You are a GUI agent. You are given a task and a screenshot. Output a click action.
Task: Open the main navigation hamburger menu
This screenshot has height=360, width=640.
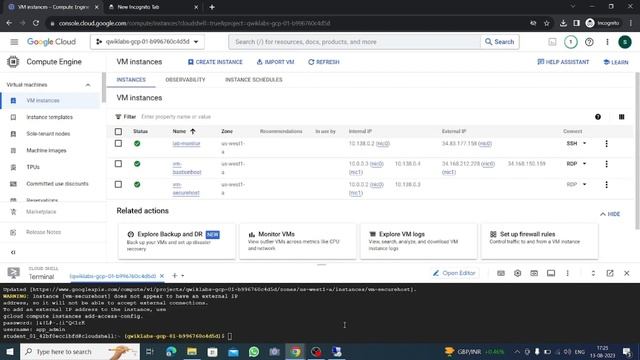[14, 42]
